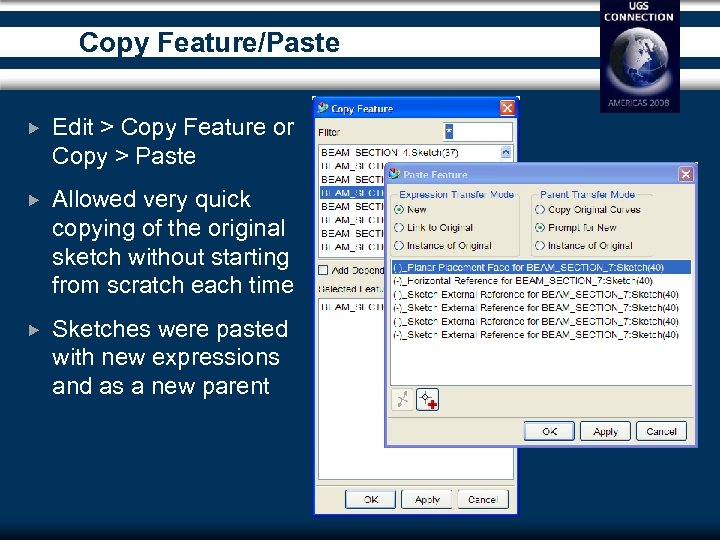
Task: Click the Filter input field in Copy Feature
Action: [x=478, y=132]
